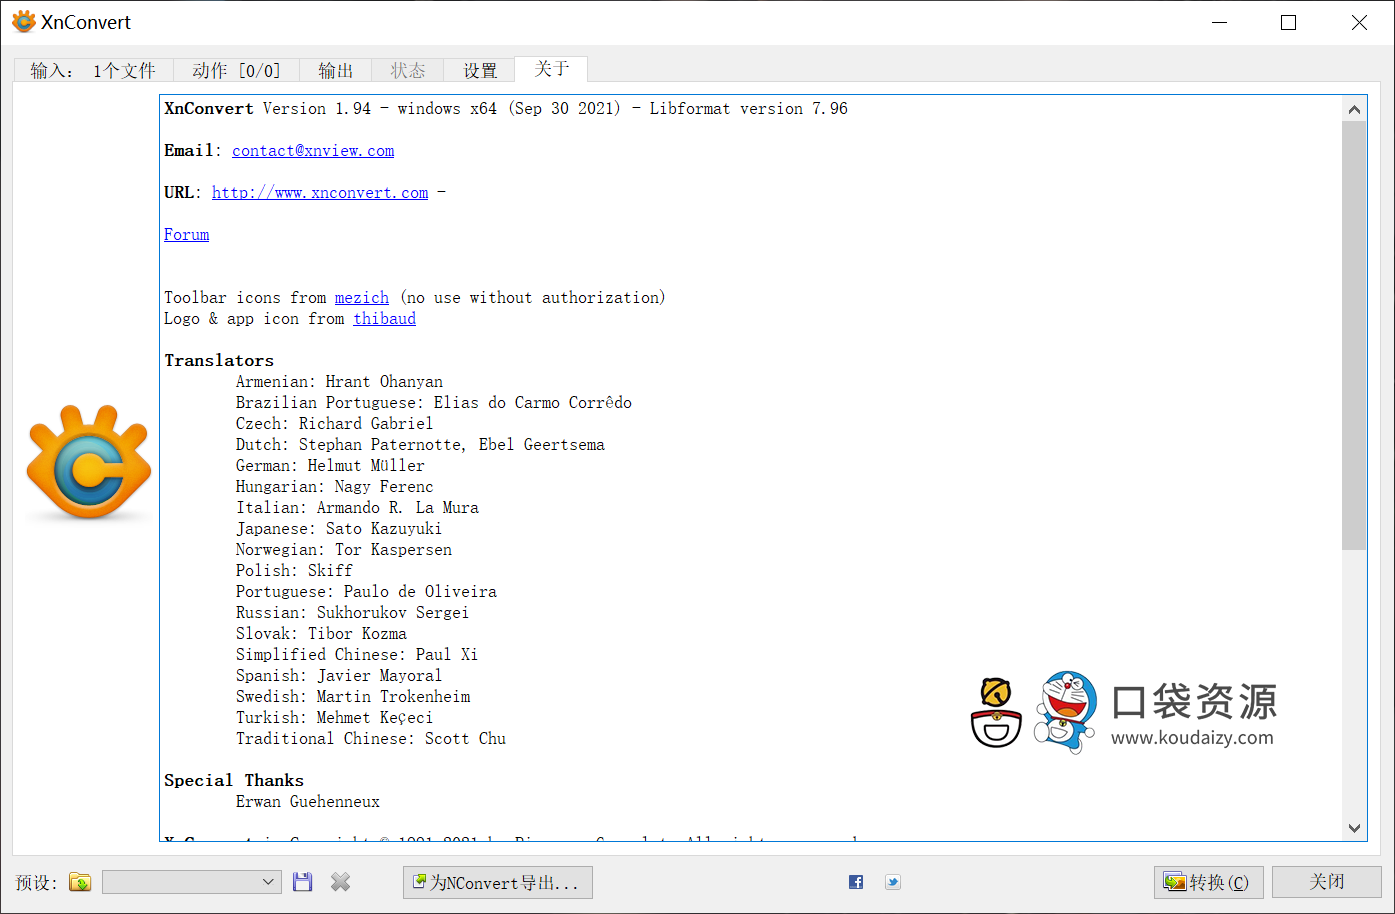Click the 'Simplified Chinese: Paul Xi' line

(357, 654)
